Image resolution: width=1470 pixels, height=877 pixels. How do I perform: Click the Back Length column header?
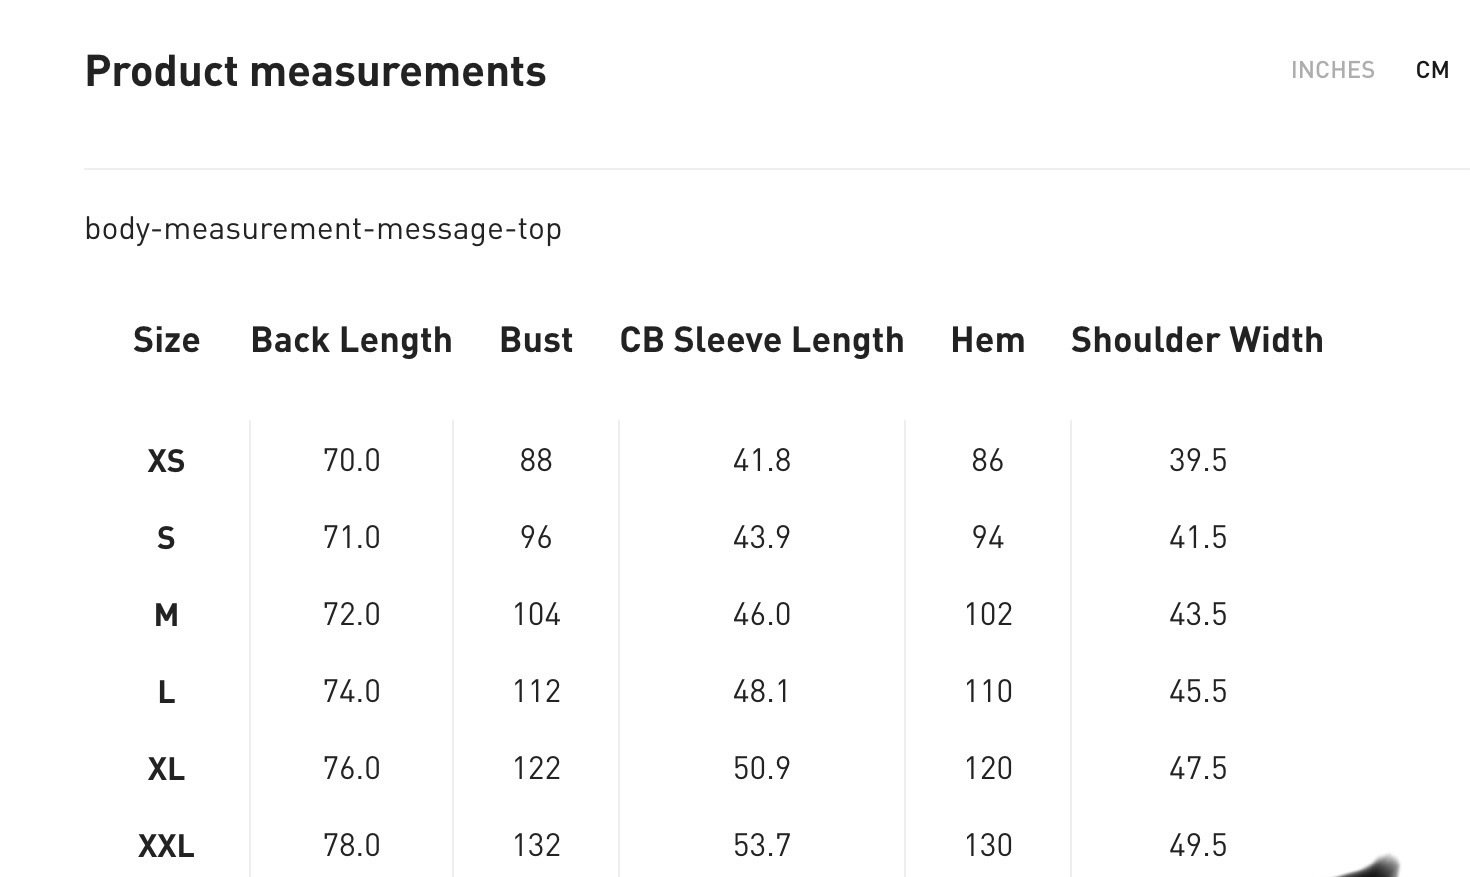point(351,340)
